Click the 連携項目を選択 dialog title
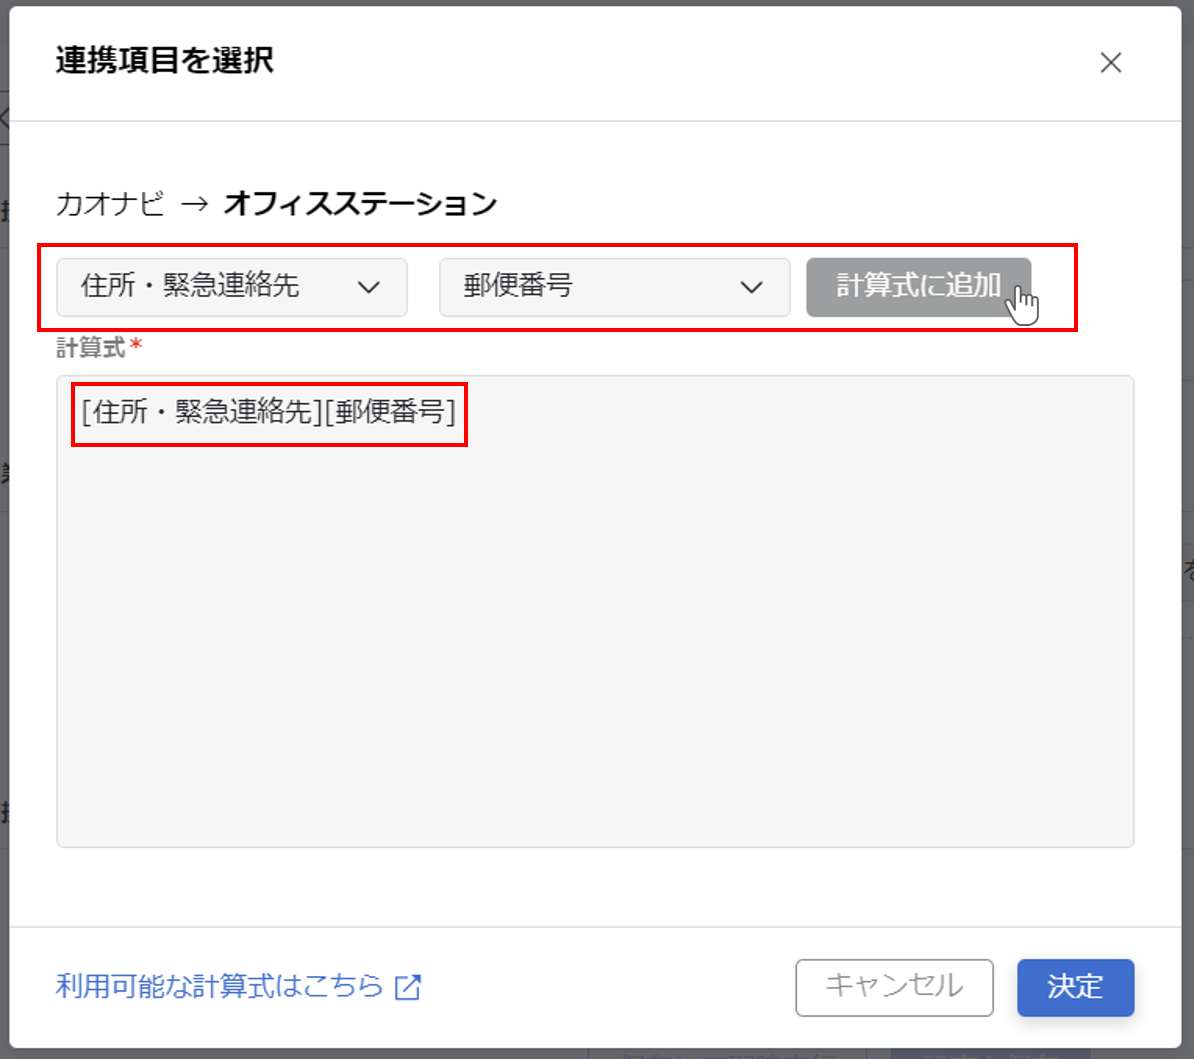Viewport: 1194px width, 1059px height. click(165, 61)
